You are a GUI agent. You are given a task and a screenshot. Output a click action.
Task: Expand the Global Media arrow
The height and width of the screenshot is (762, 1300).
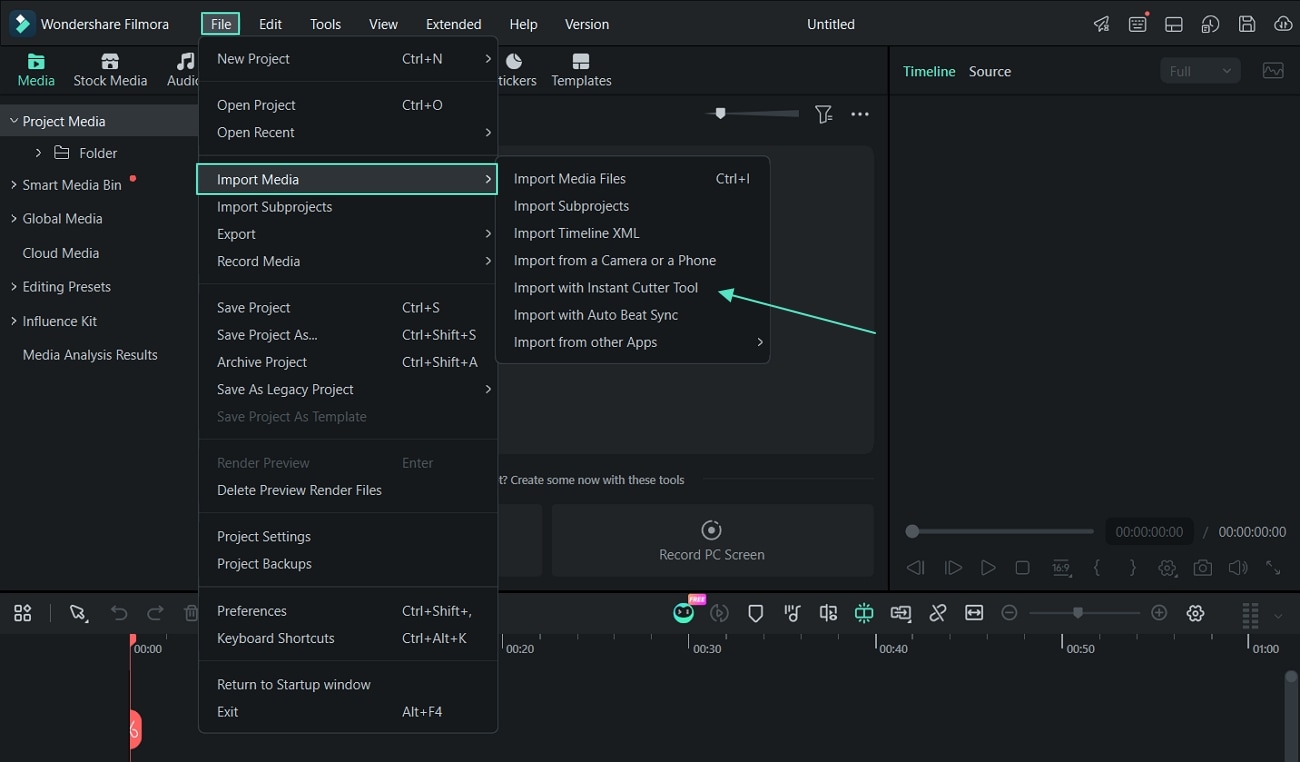pyautogui.click(x=14, y=218)
